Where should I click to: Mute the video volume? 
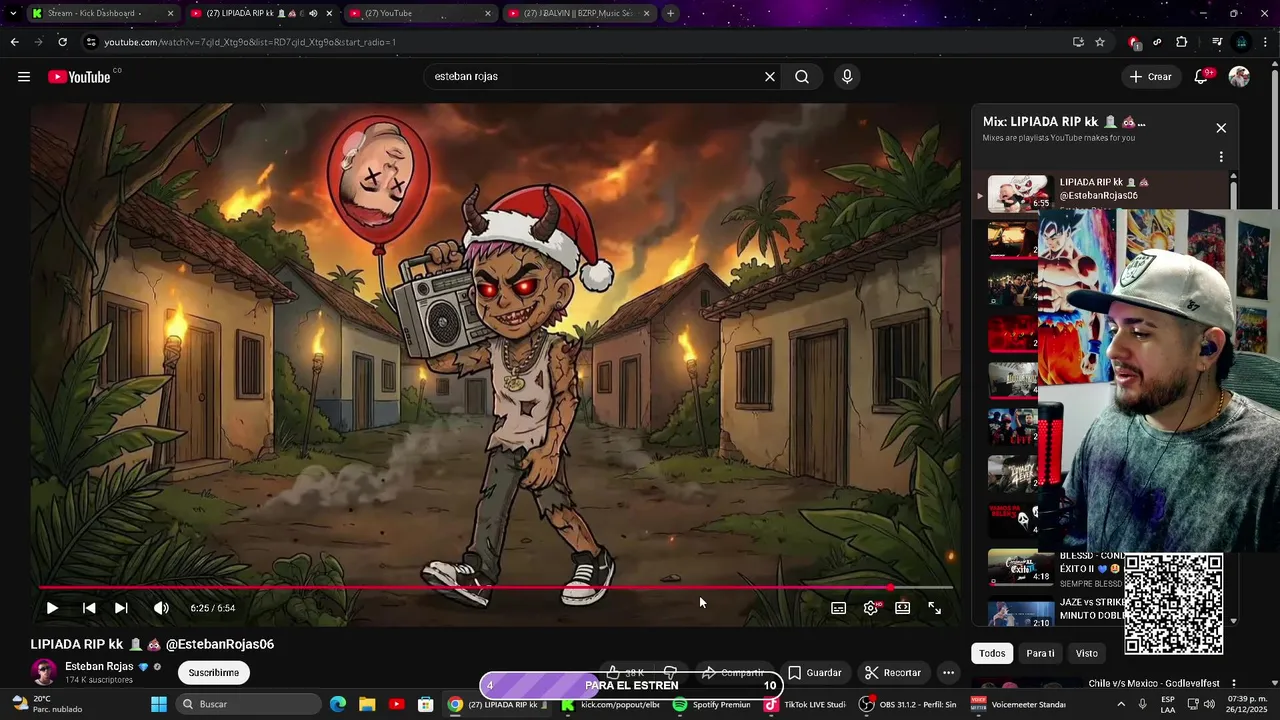(x=161, y=608)
